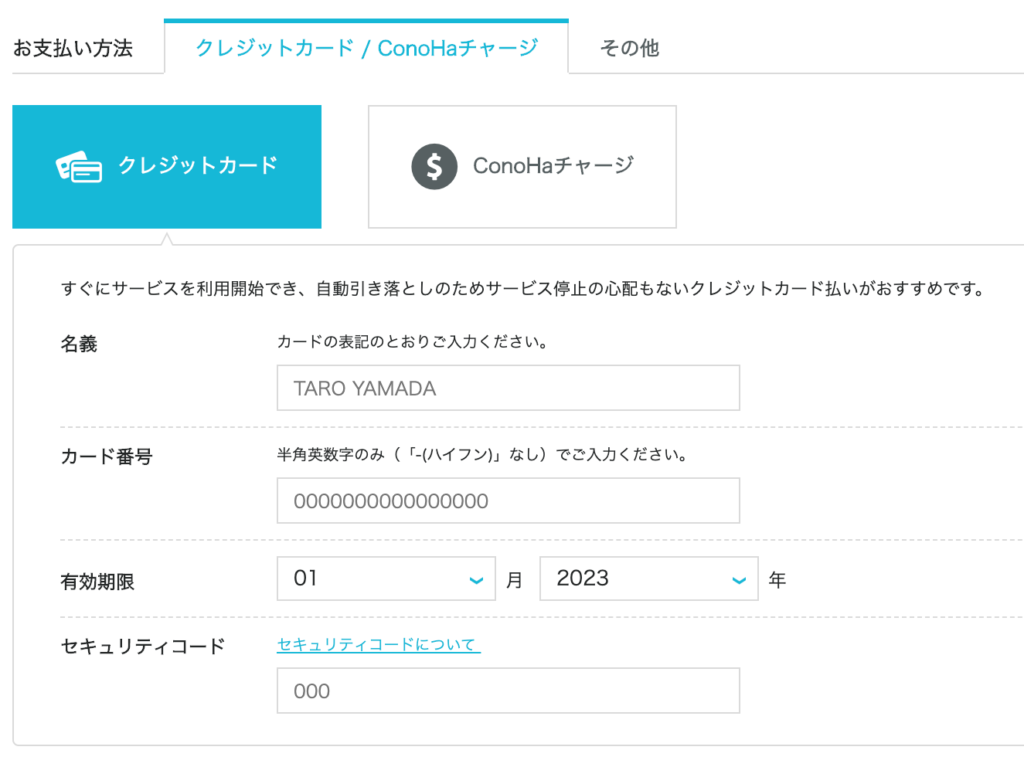Image resolution: width=1024 pixels, height=784 pixels.
Task: Open the お支払い方法 tab
Action: tap(73, 48)
